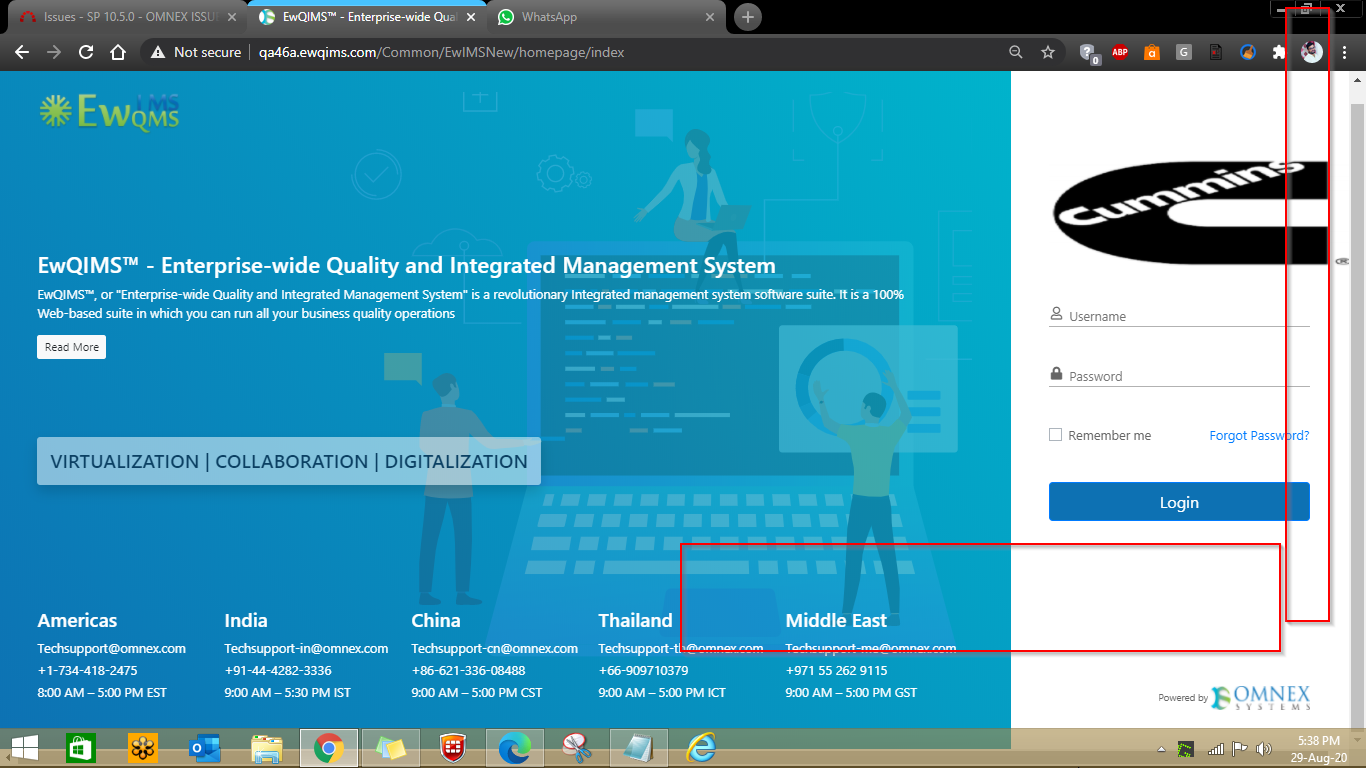Screen dimensions: 1366x768
Task: Close the WhatsApp tab
Action: click(x=711, y=17)
